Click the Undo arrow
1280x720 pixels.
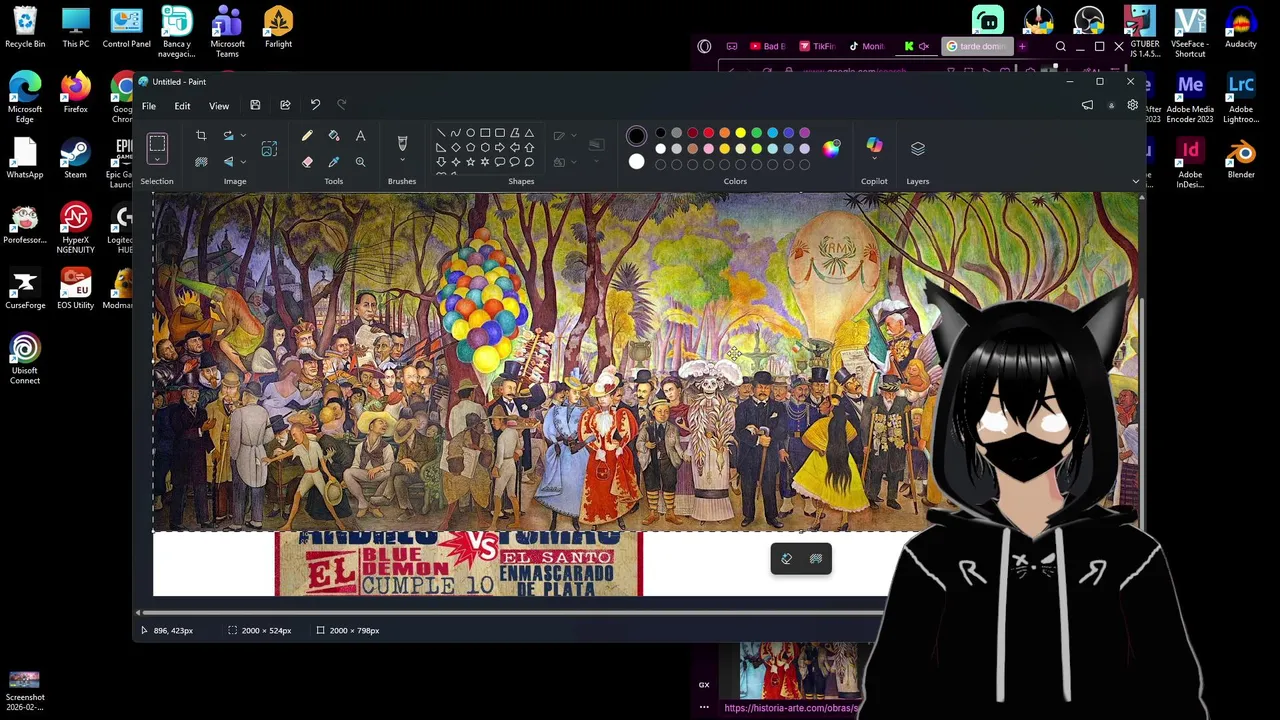tap(315, 105)
